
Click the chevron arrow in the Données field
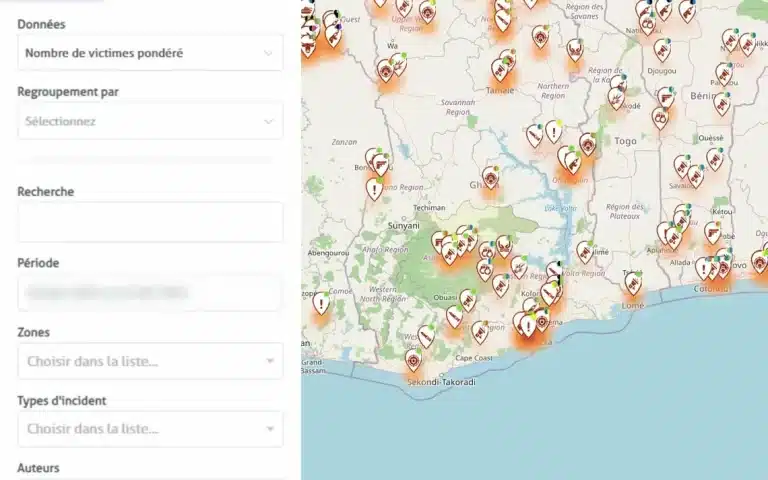(x=268, y=53)
